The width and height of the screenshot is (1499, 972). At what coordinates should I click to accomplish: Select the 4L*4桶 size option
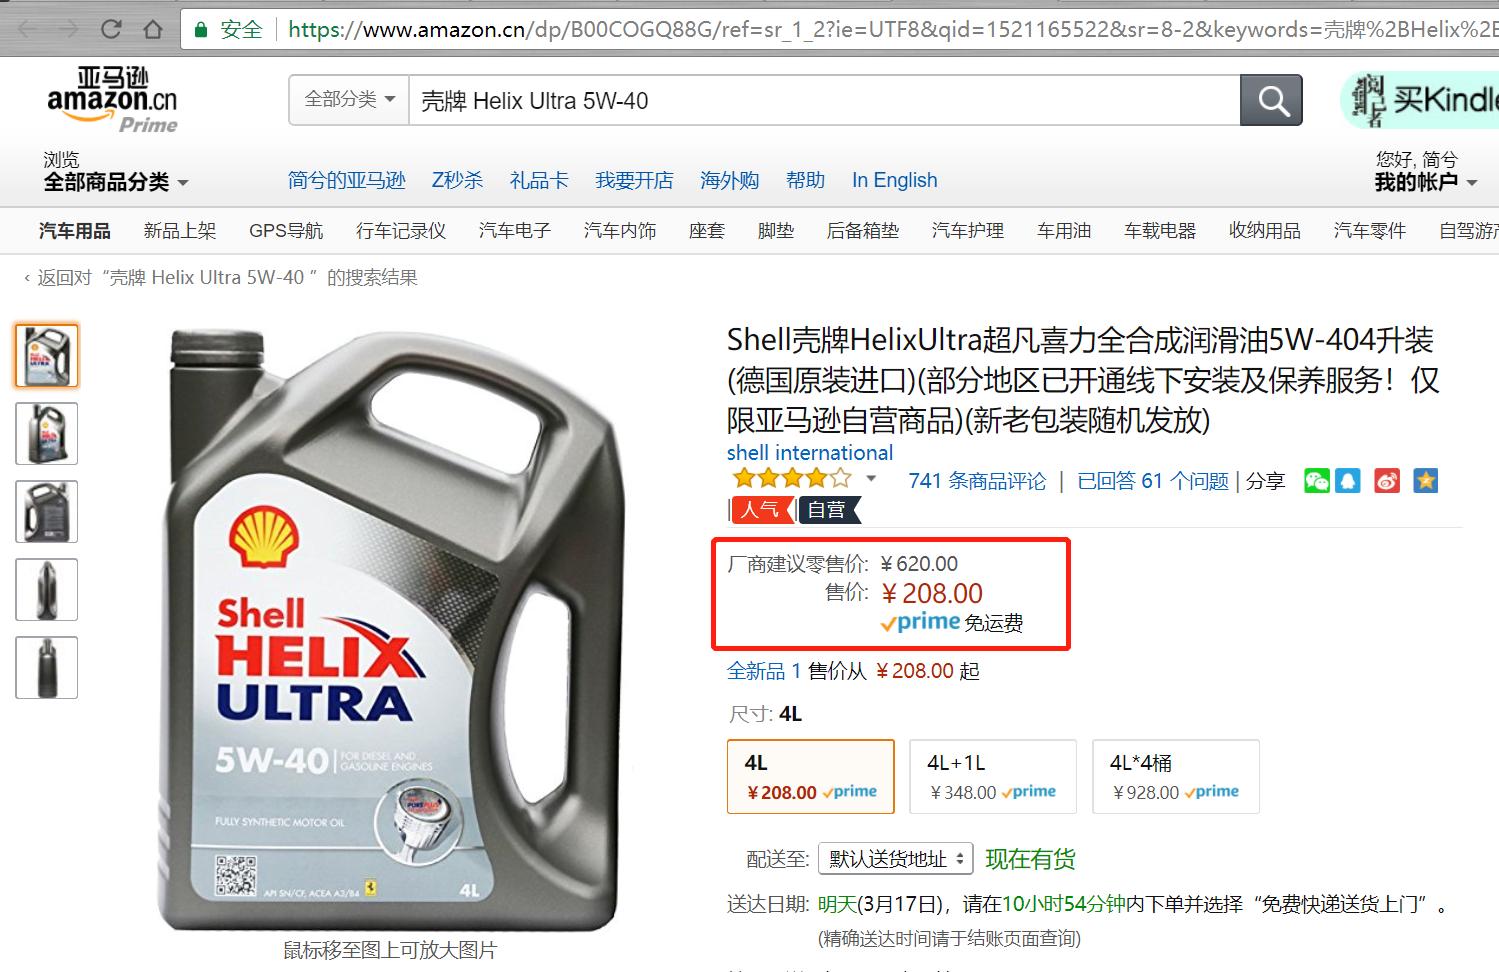1176,776
